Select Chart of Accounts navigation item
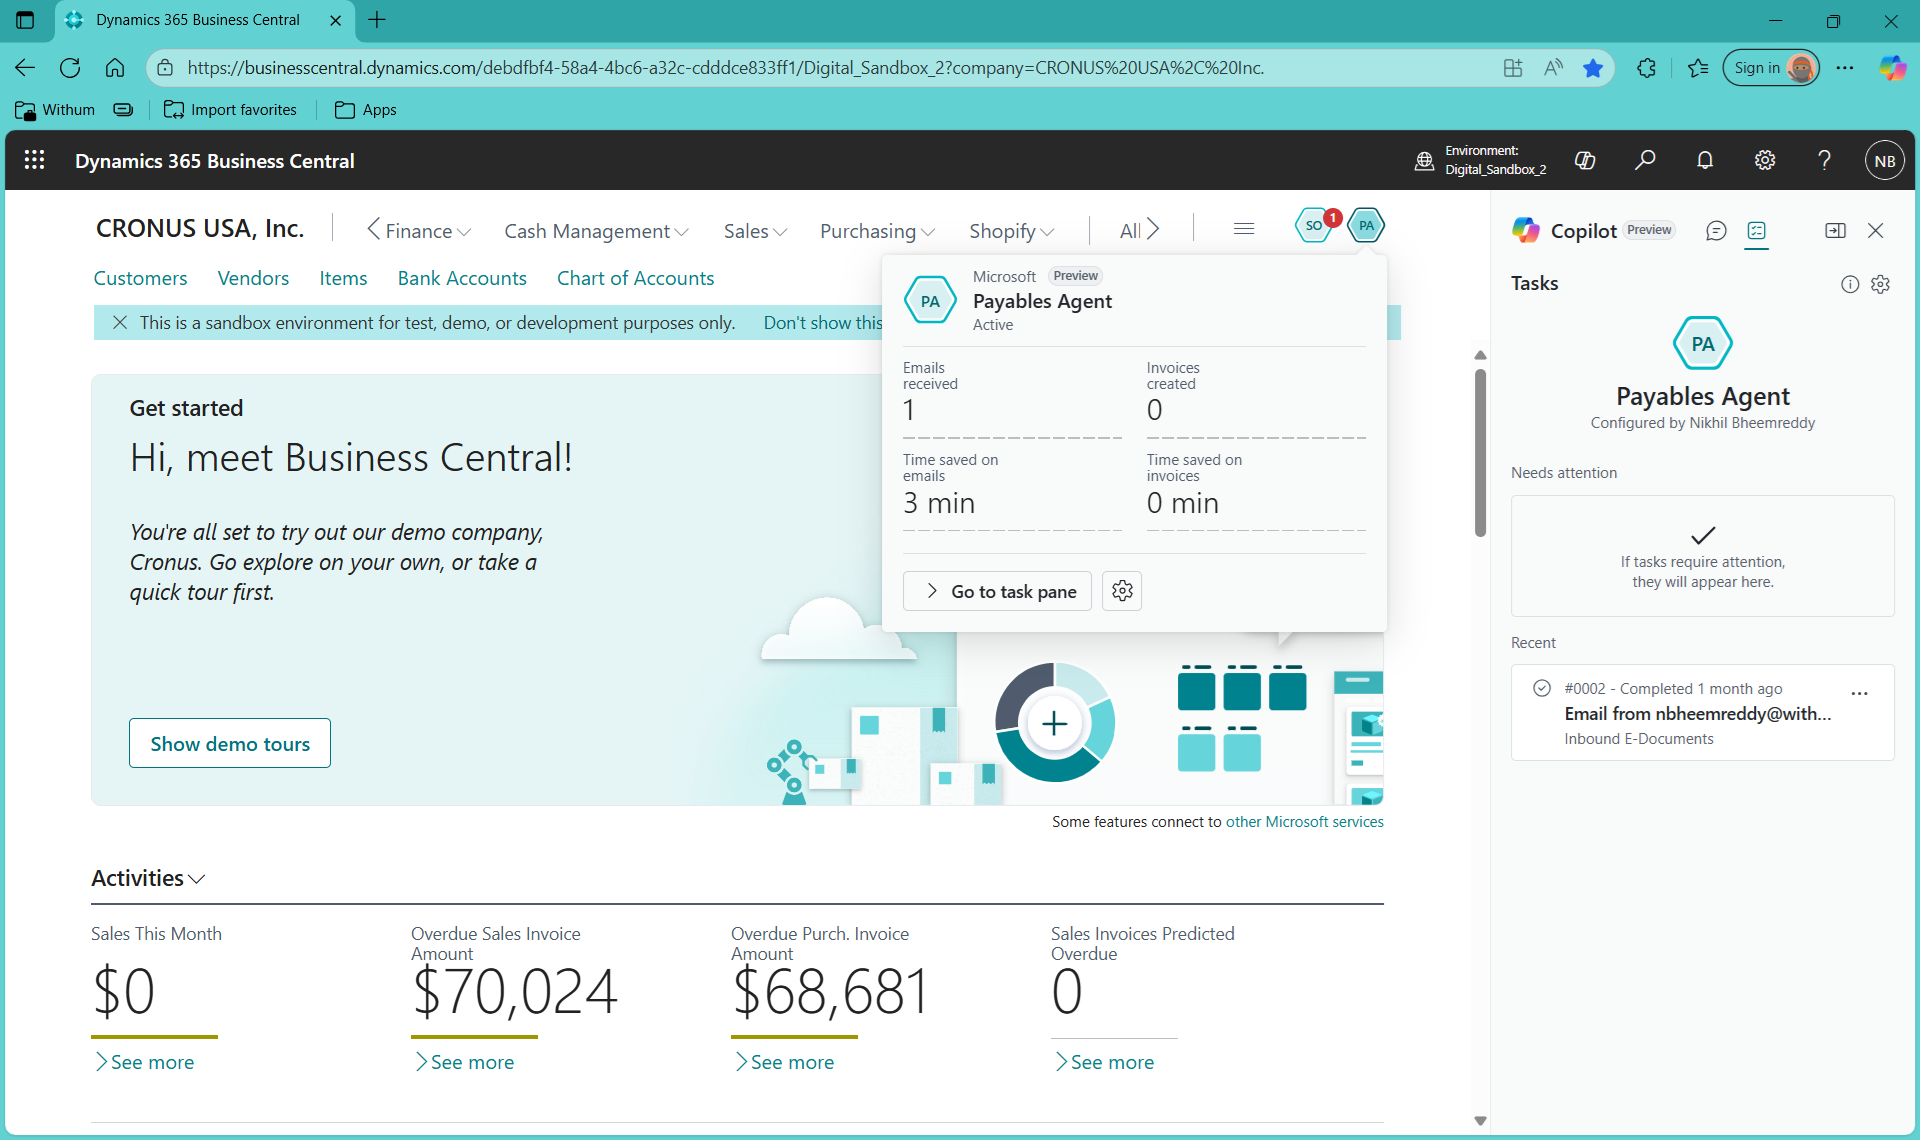This screenshot has height=1140, width=1920. tap(635, 278)
